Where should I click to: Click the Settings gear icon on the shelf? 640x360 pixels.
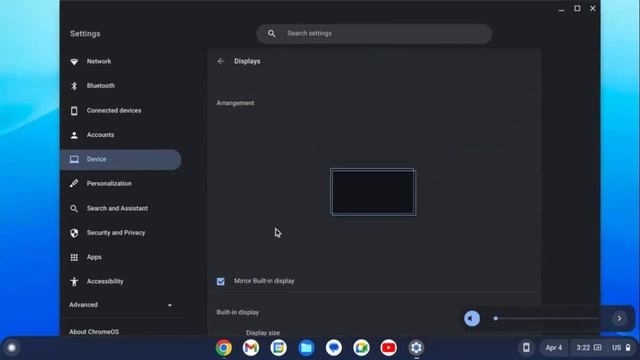(x=416, y=348)
